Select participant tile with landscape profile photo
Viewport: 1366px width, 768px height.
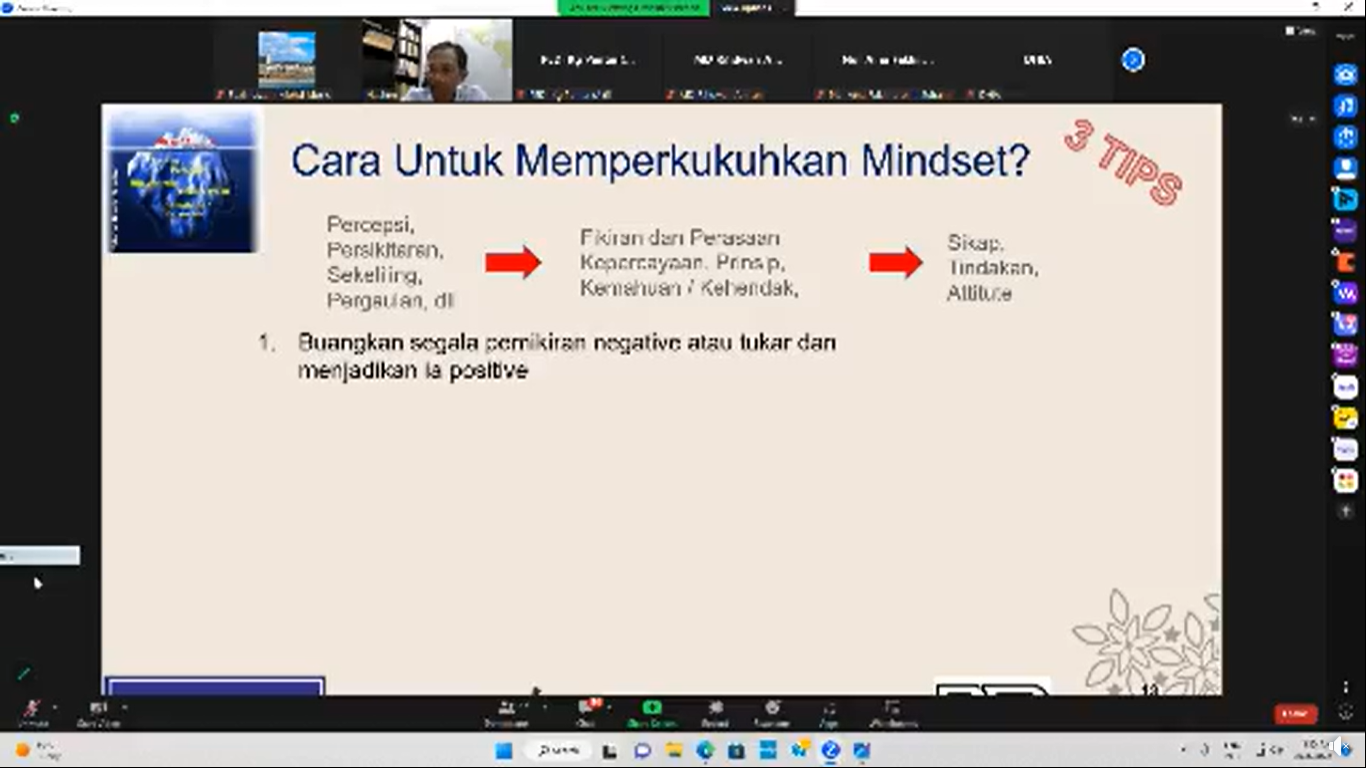[x=287, y=60]
